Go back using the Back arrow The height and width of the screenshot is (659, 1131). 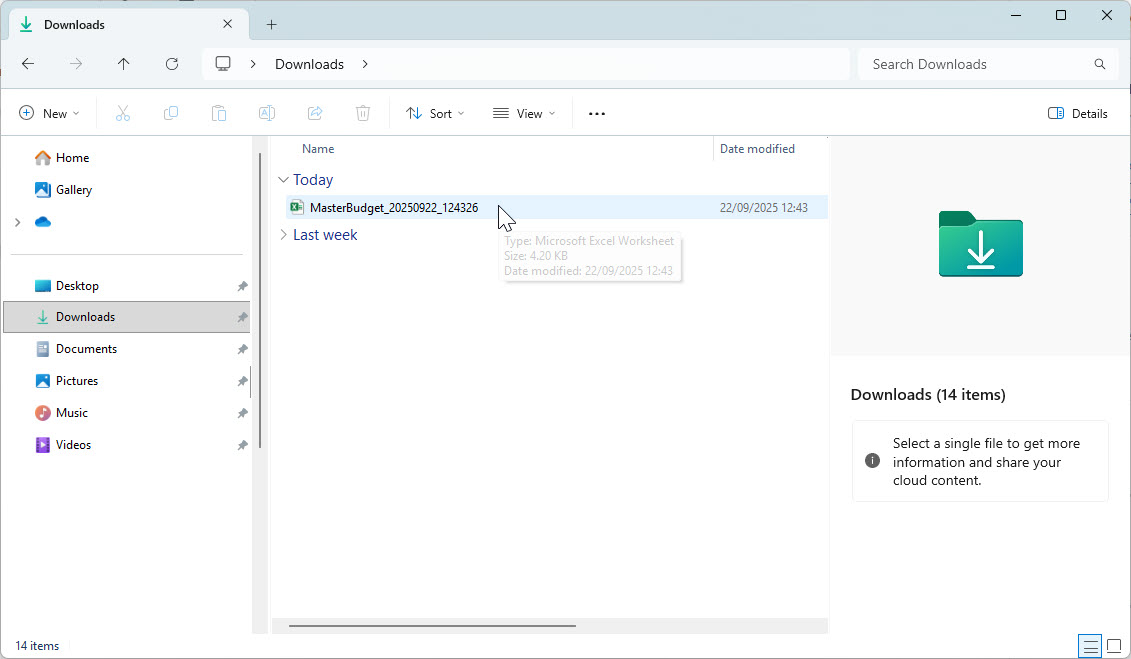coord(28,64)
